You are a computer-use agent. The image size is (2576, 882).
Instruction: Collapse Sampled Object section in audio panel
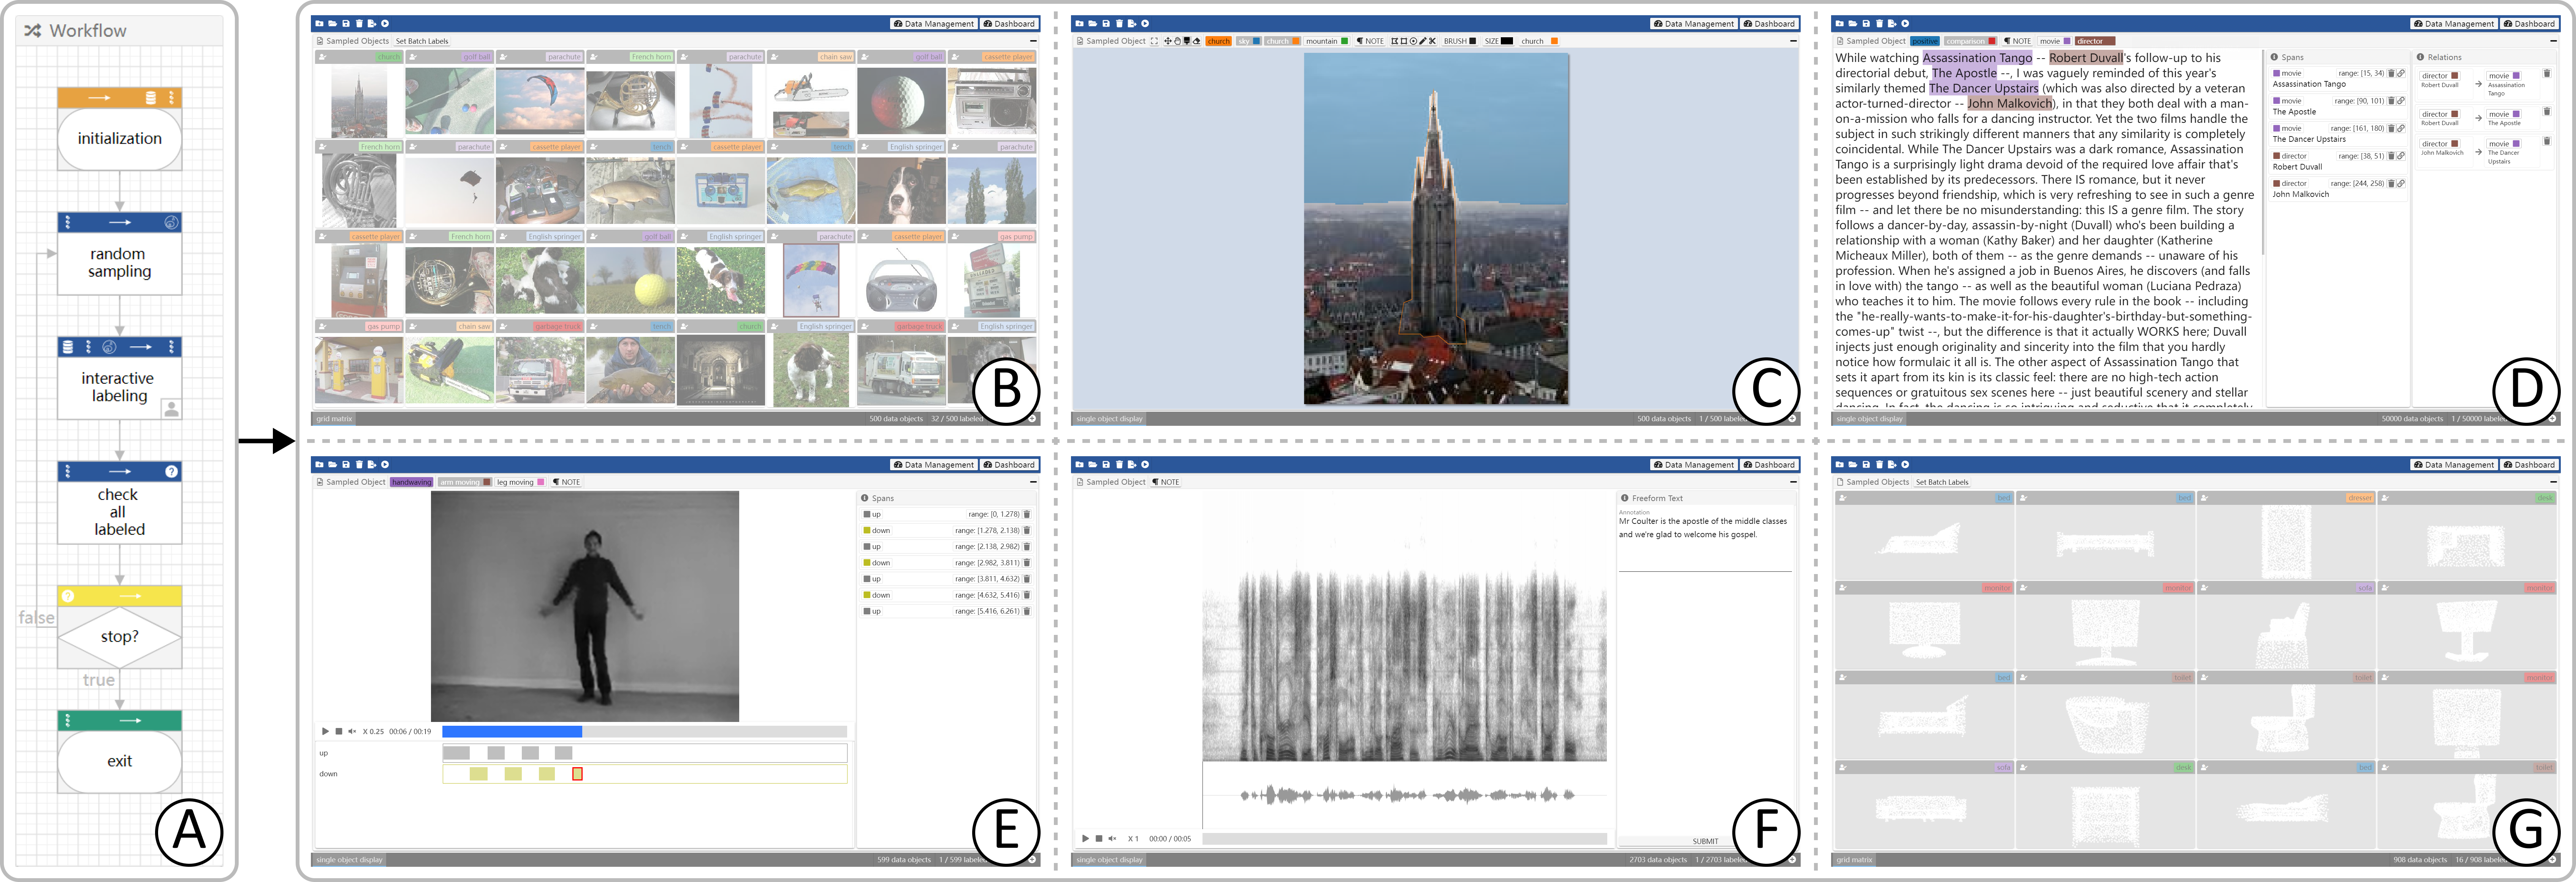click(1793, 482)
